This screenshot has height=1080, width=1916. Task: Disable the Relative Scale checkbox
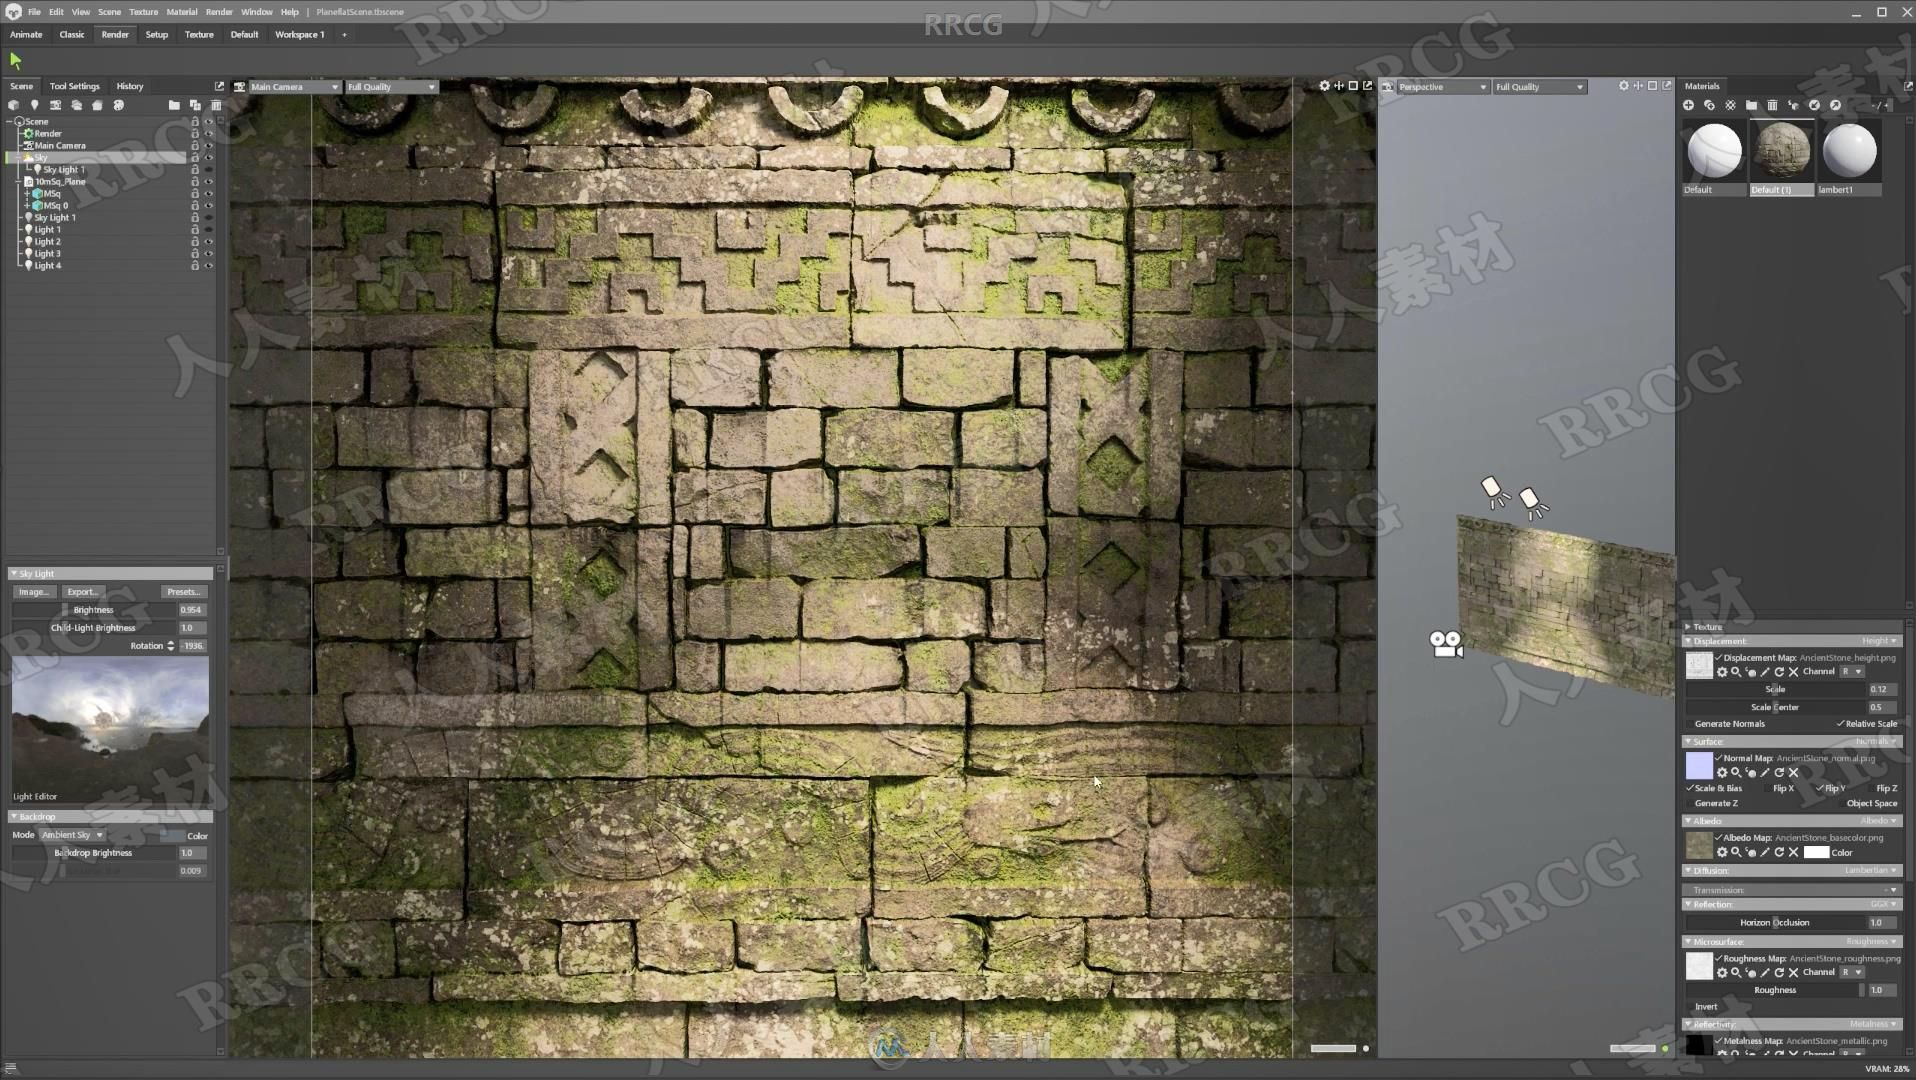pyautogui.click(x=1841, y=724)
